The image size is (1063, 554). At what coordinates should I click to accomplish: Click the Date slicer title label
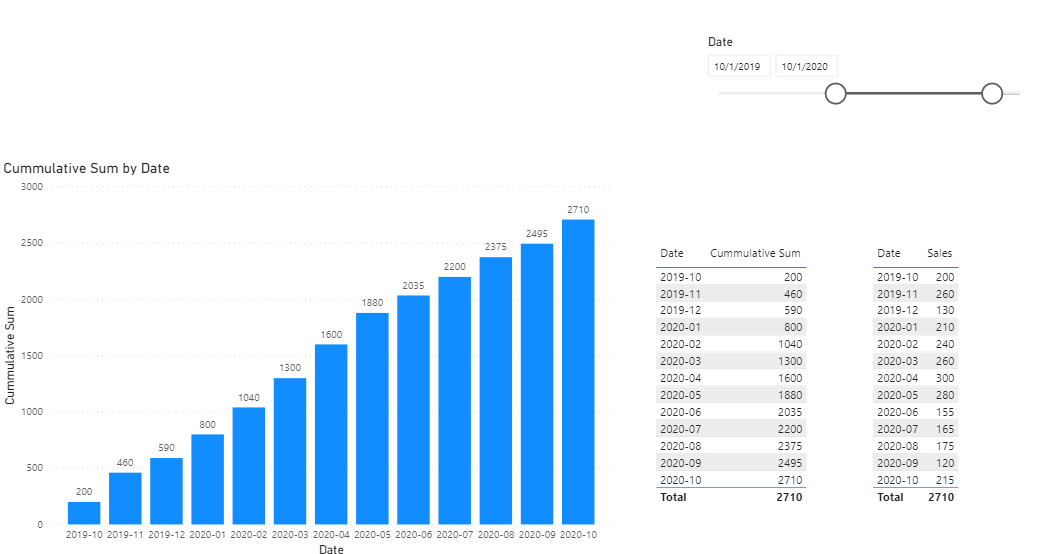[x=720, y=42]
